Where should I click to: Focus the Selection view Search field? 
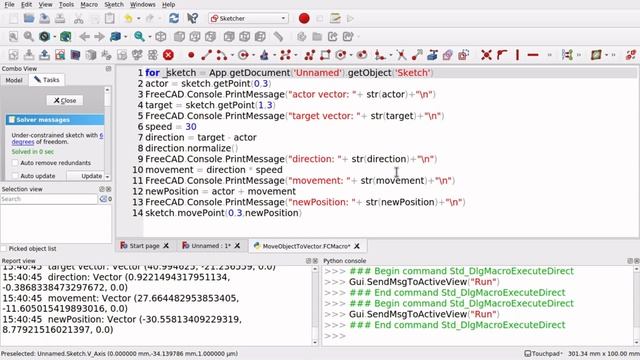pyautogui.click(x=49, y=199)
